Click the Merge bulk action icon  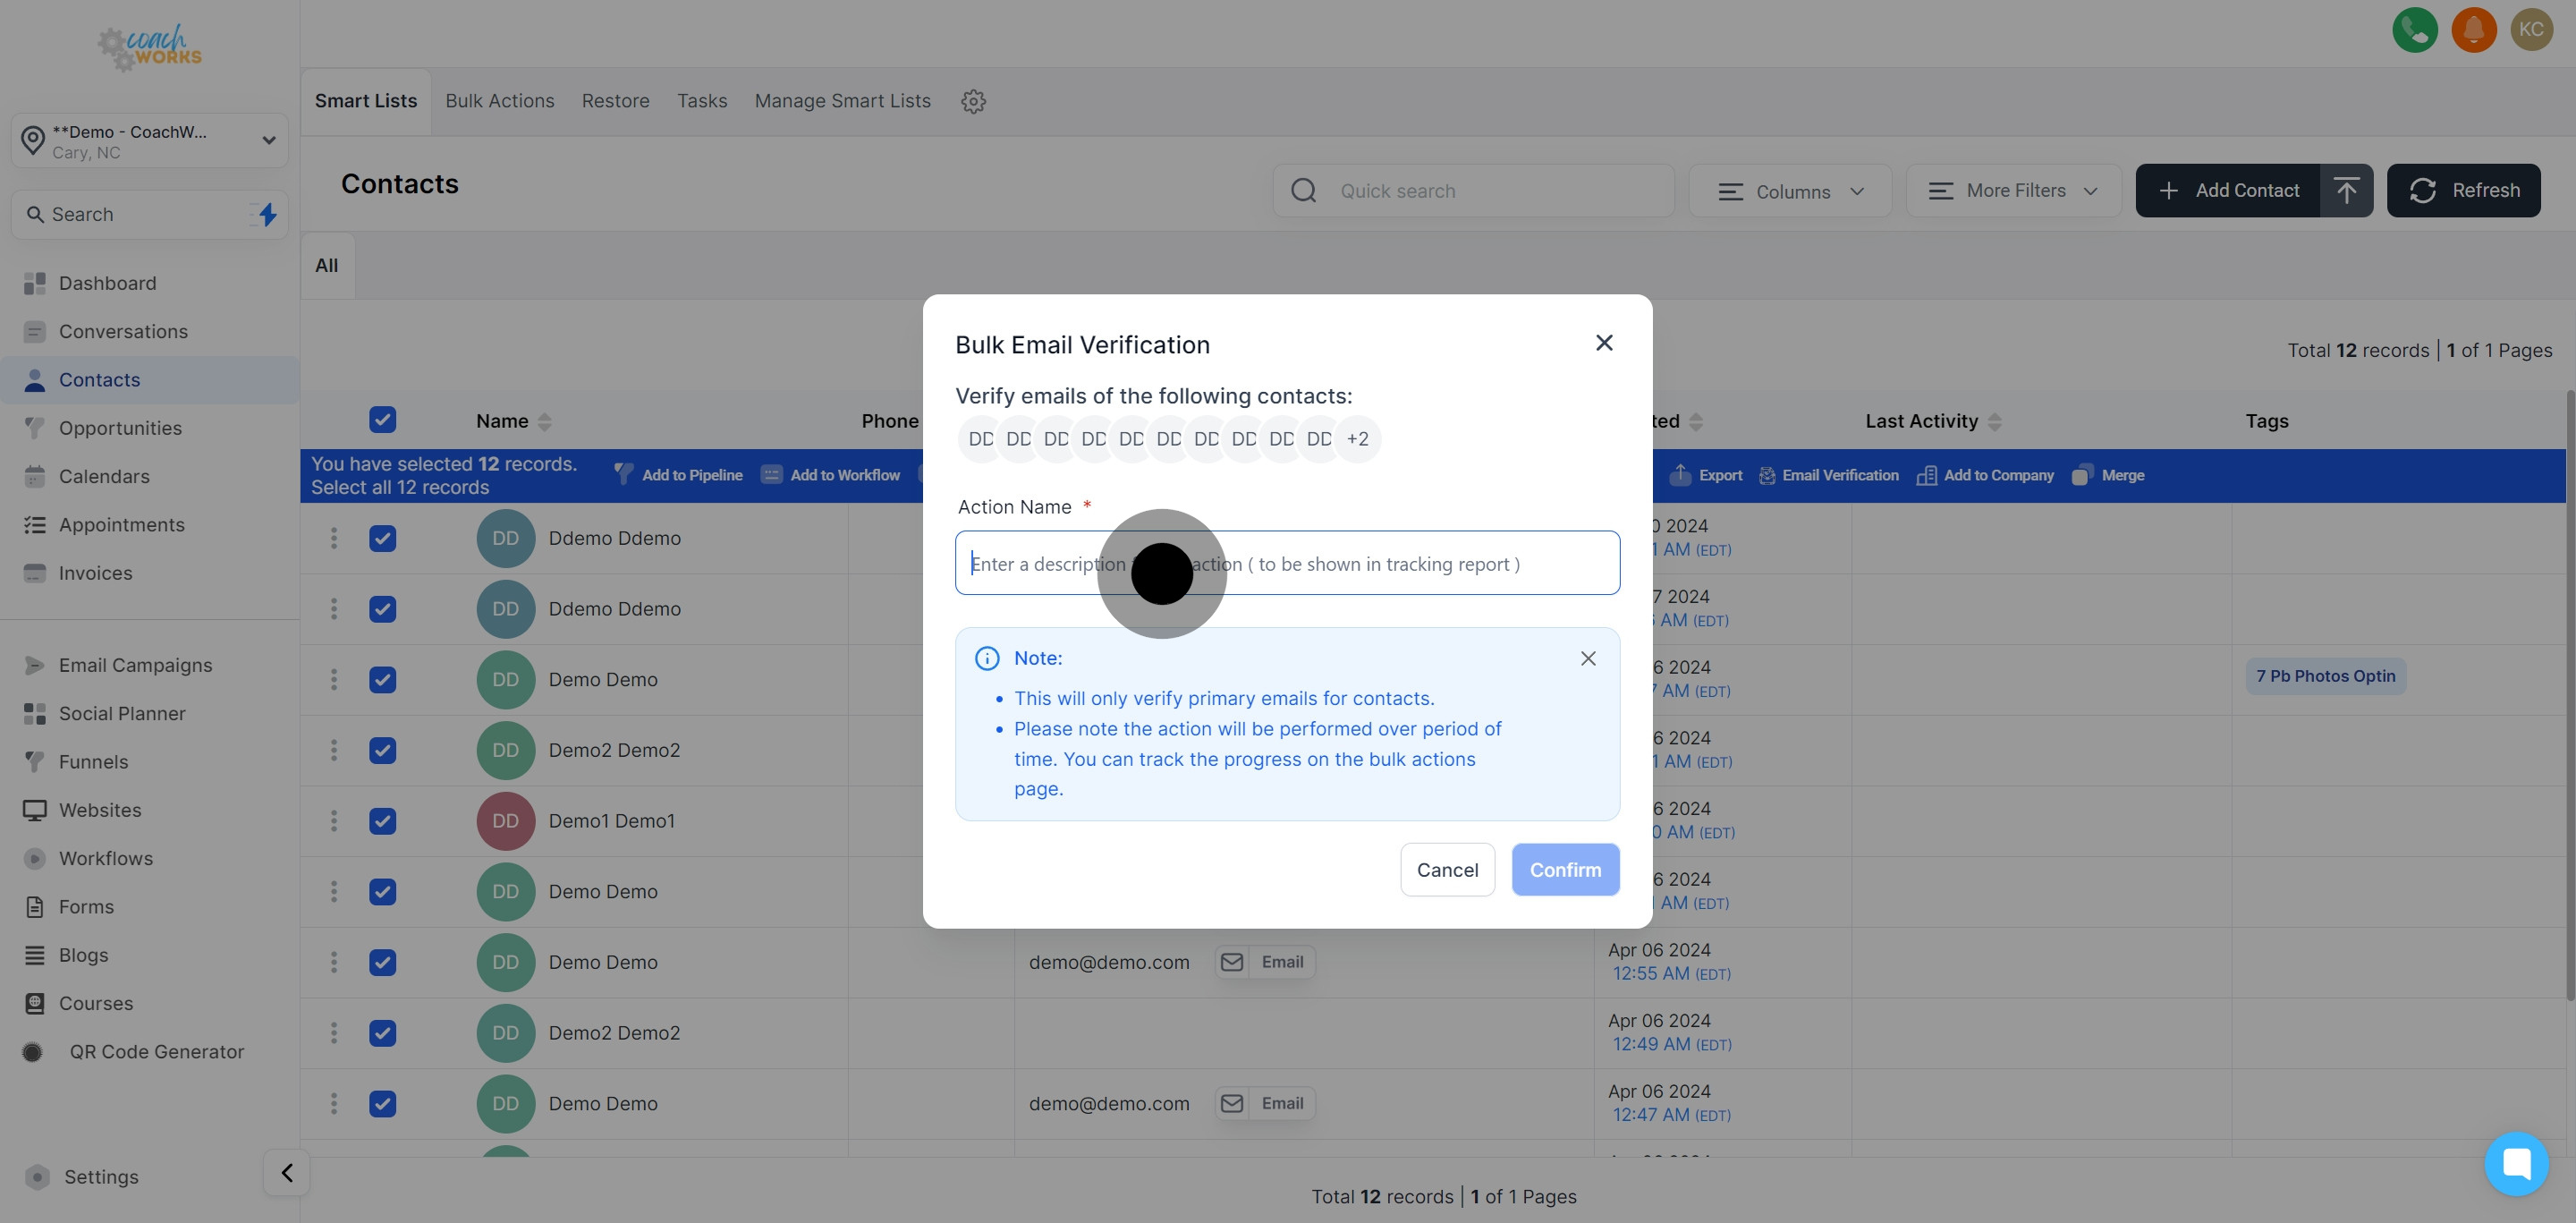(x=2081, y=475)
